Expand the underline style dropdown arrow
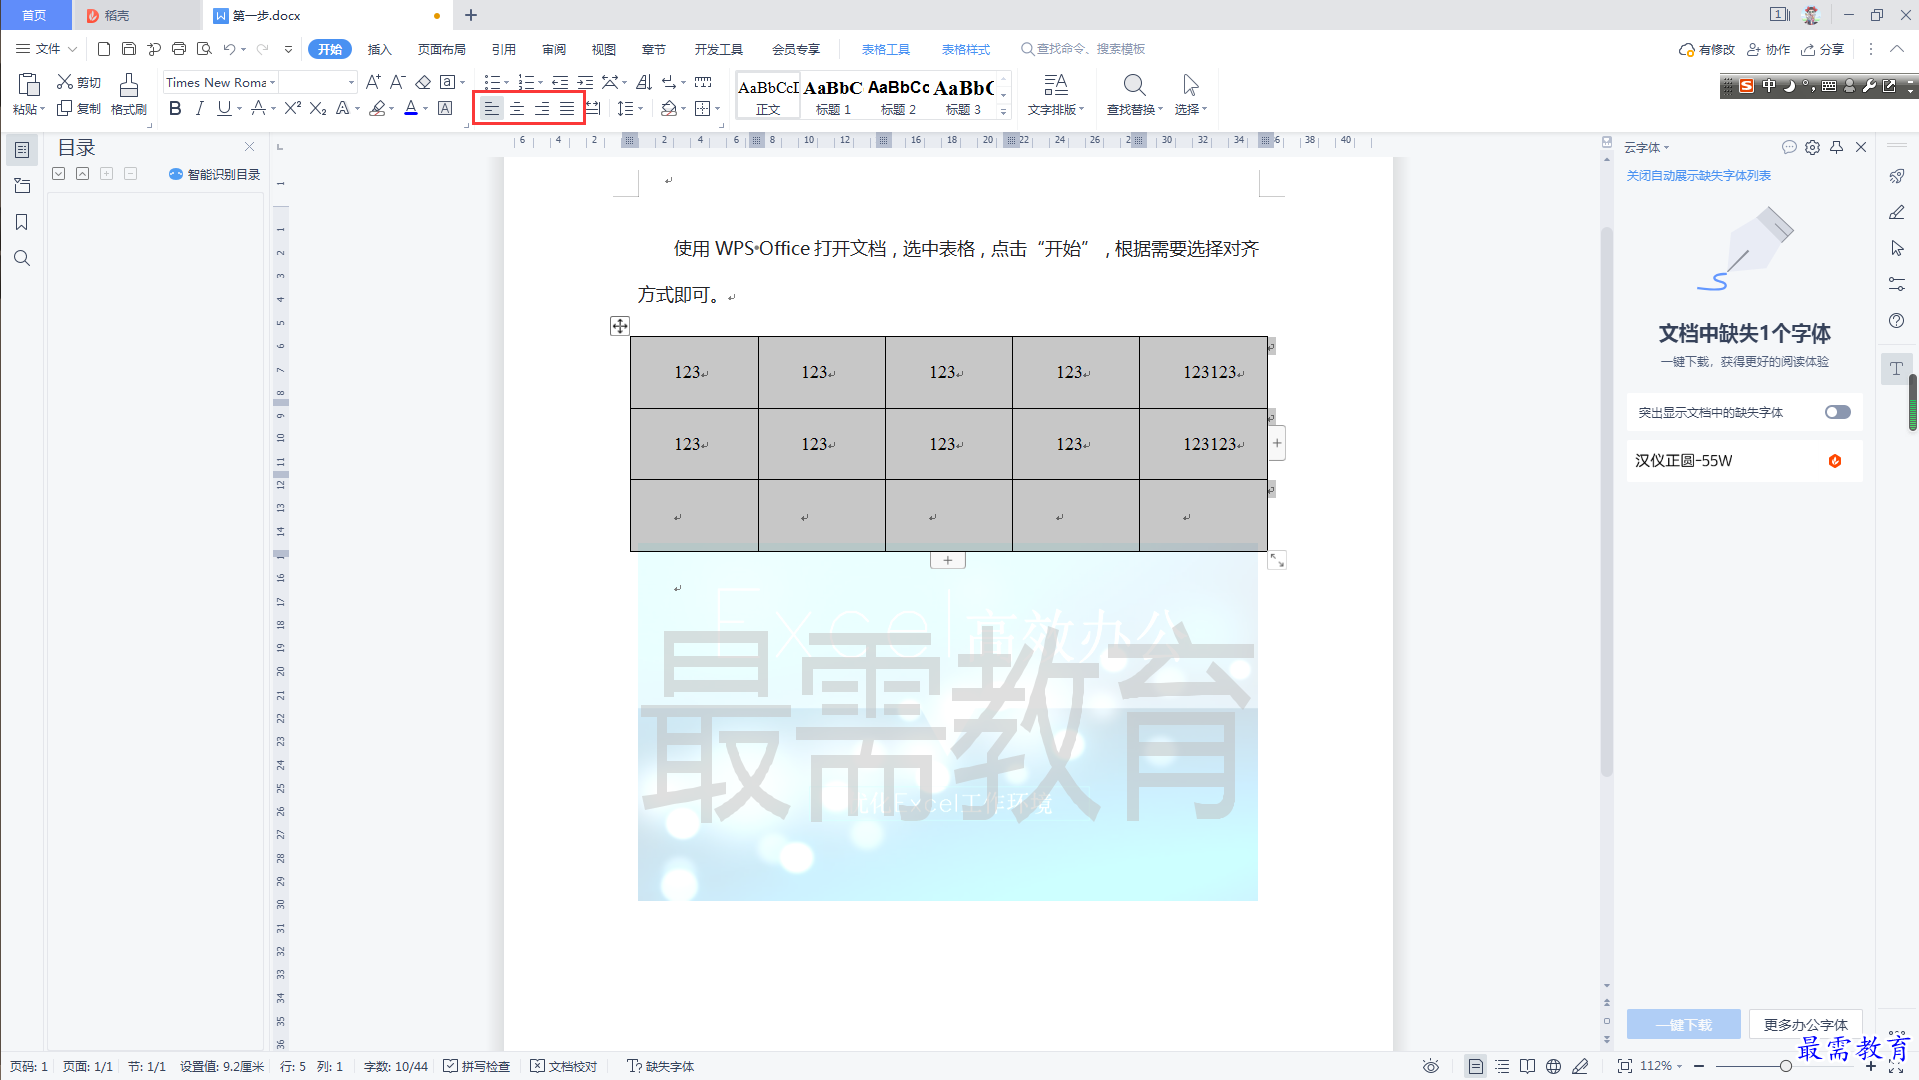This screenshot has height=1080, width=1919. coord(240,109)
